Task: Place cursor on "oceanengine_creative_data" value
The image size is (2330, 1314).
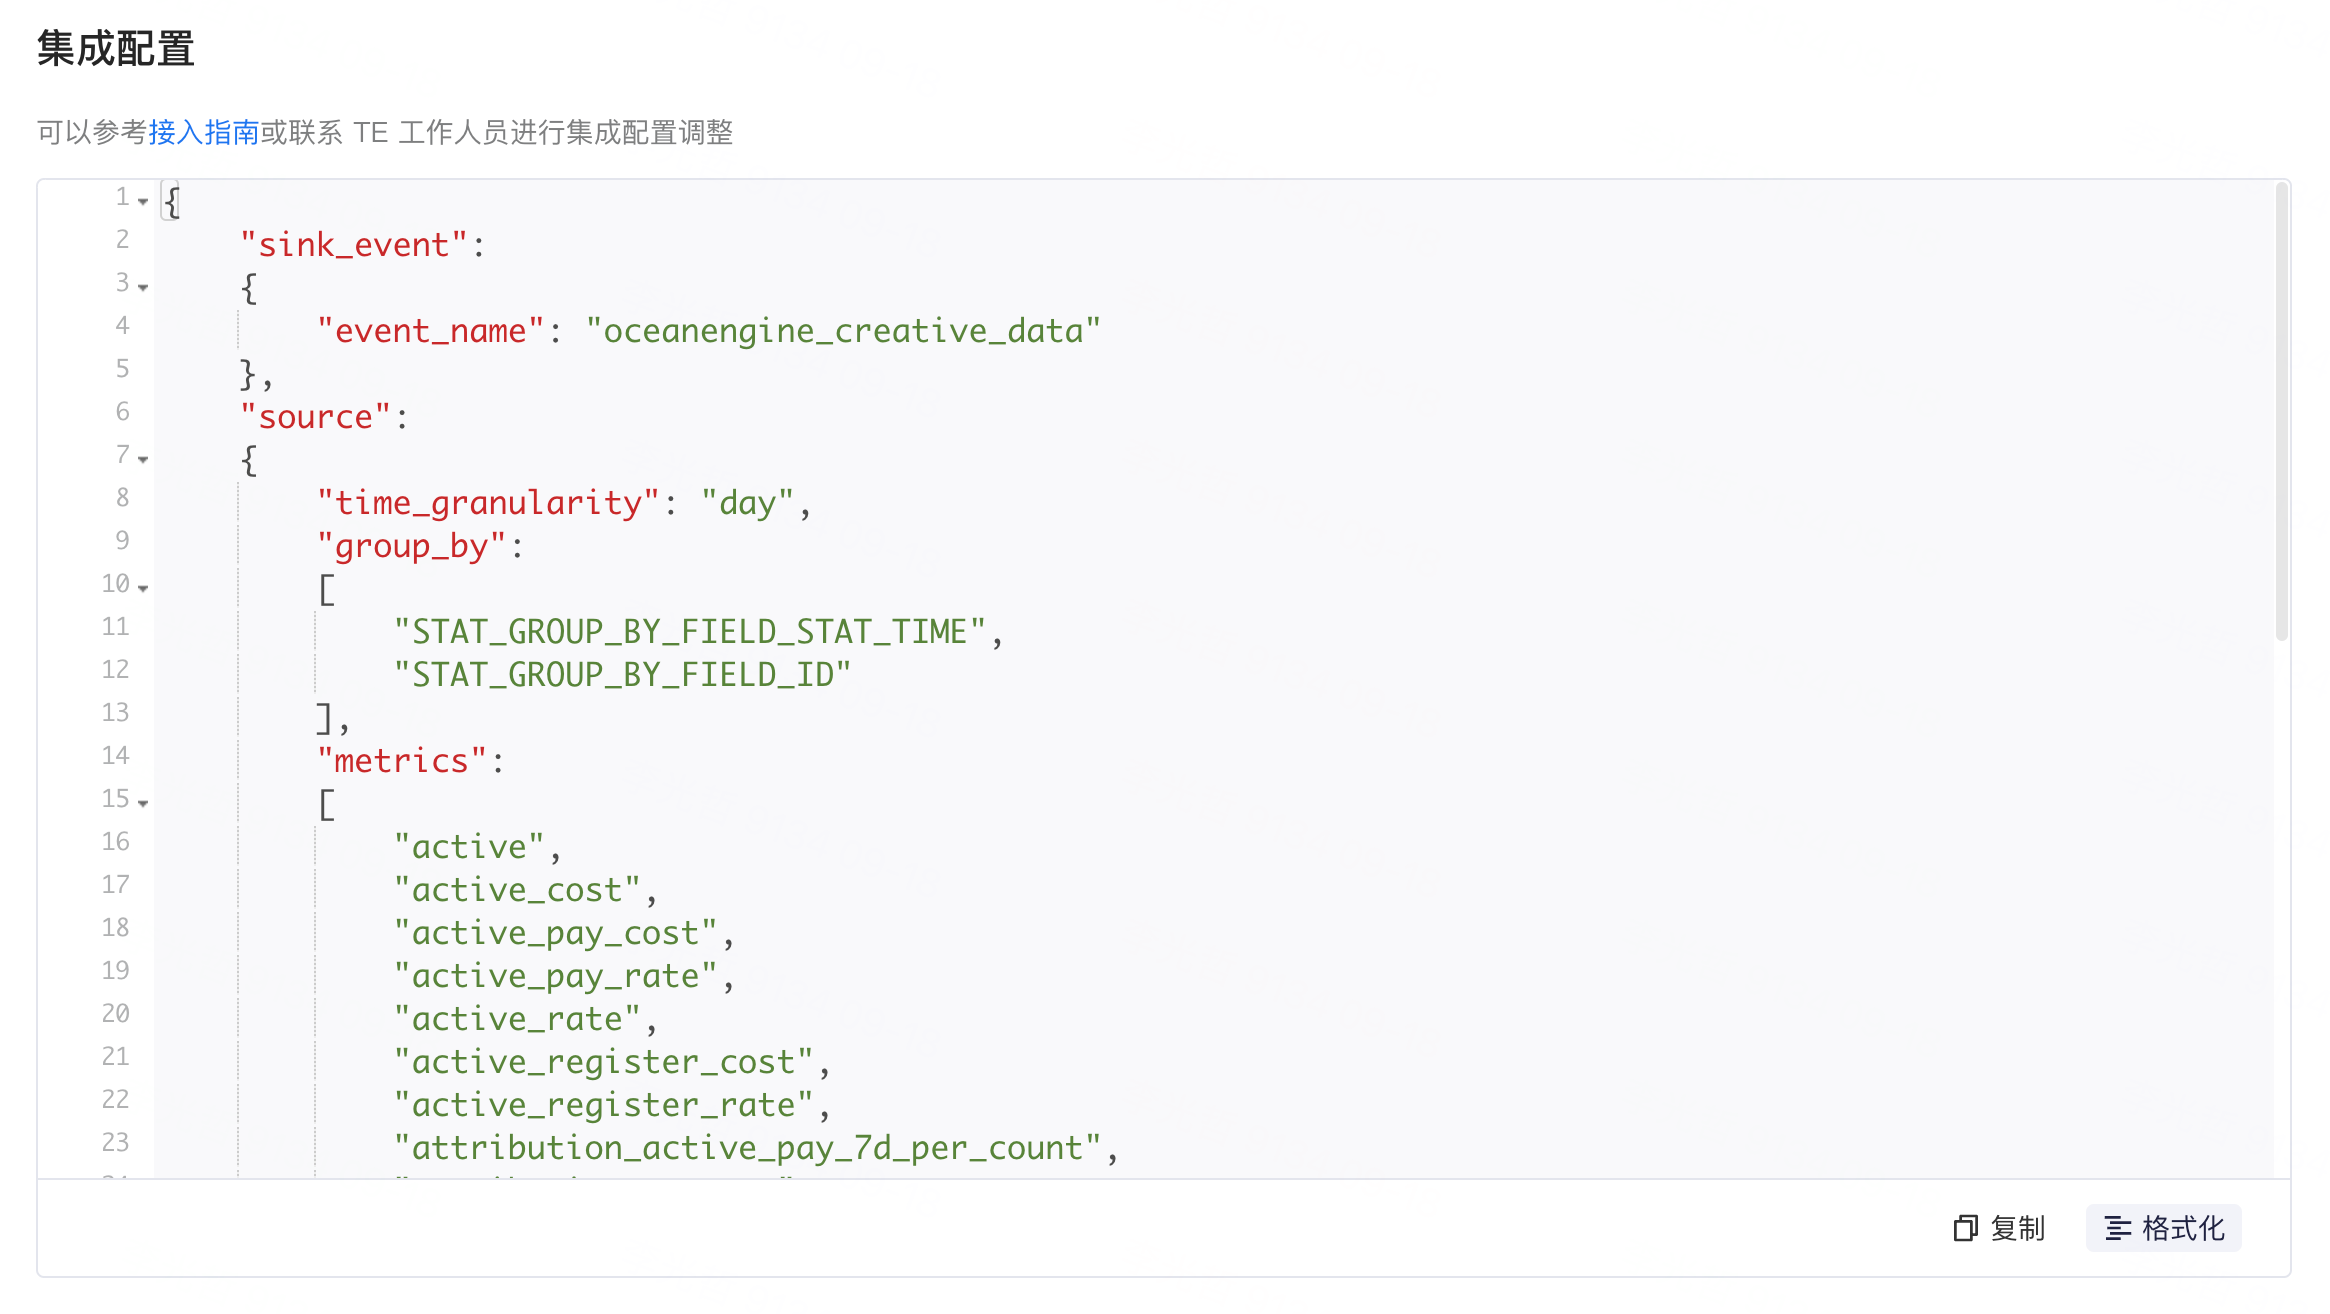Action: tap(843, 331)
